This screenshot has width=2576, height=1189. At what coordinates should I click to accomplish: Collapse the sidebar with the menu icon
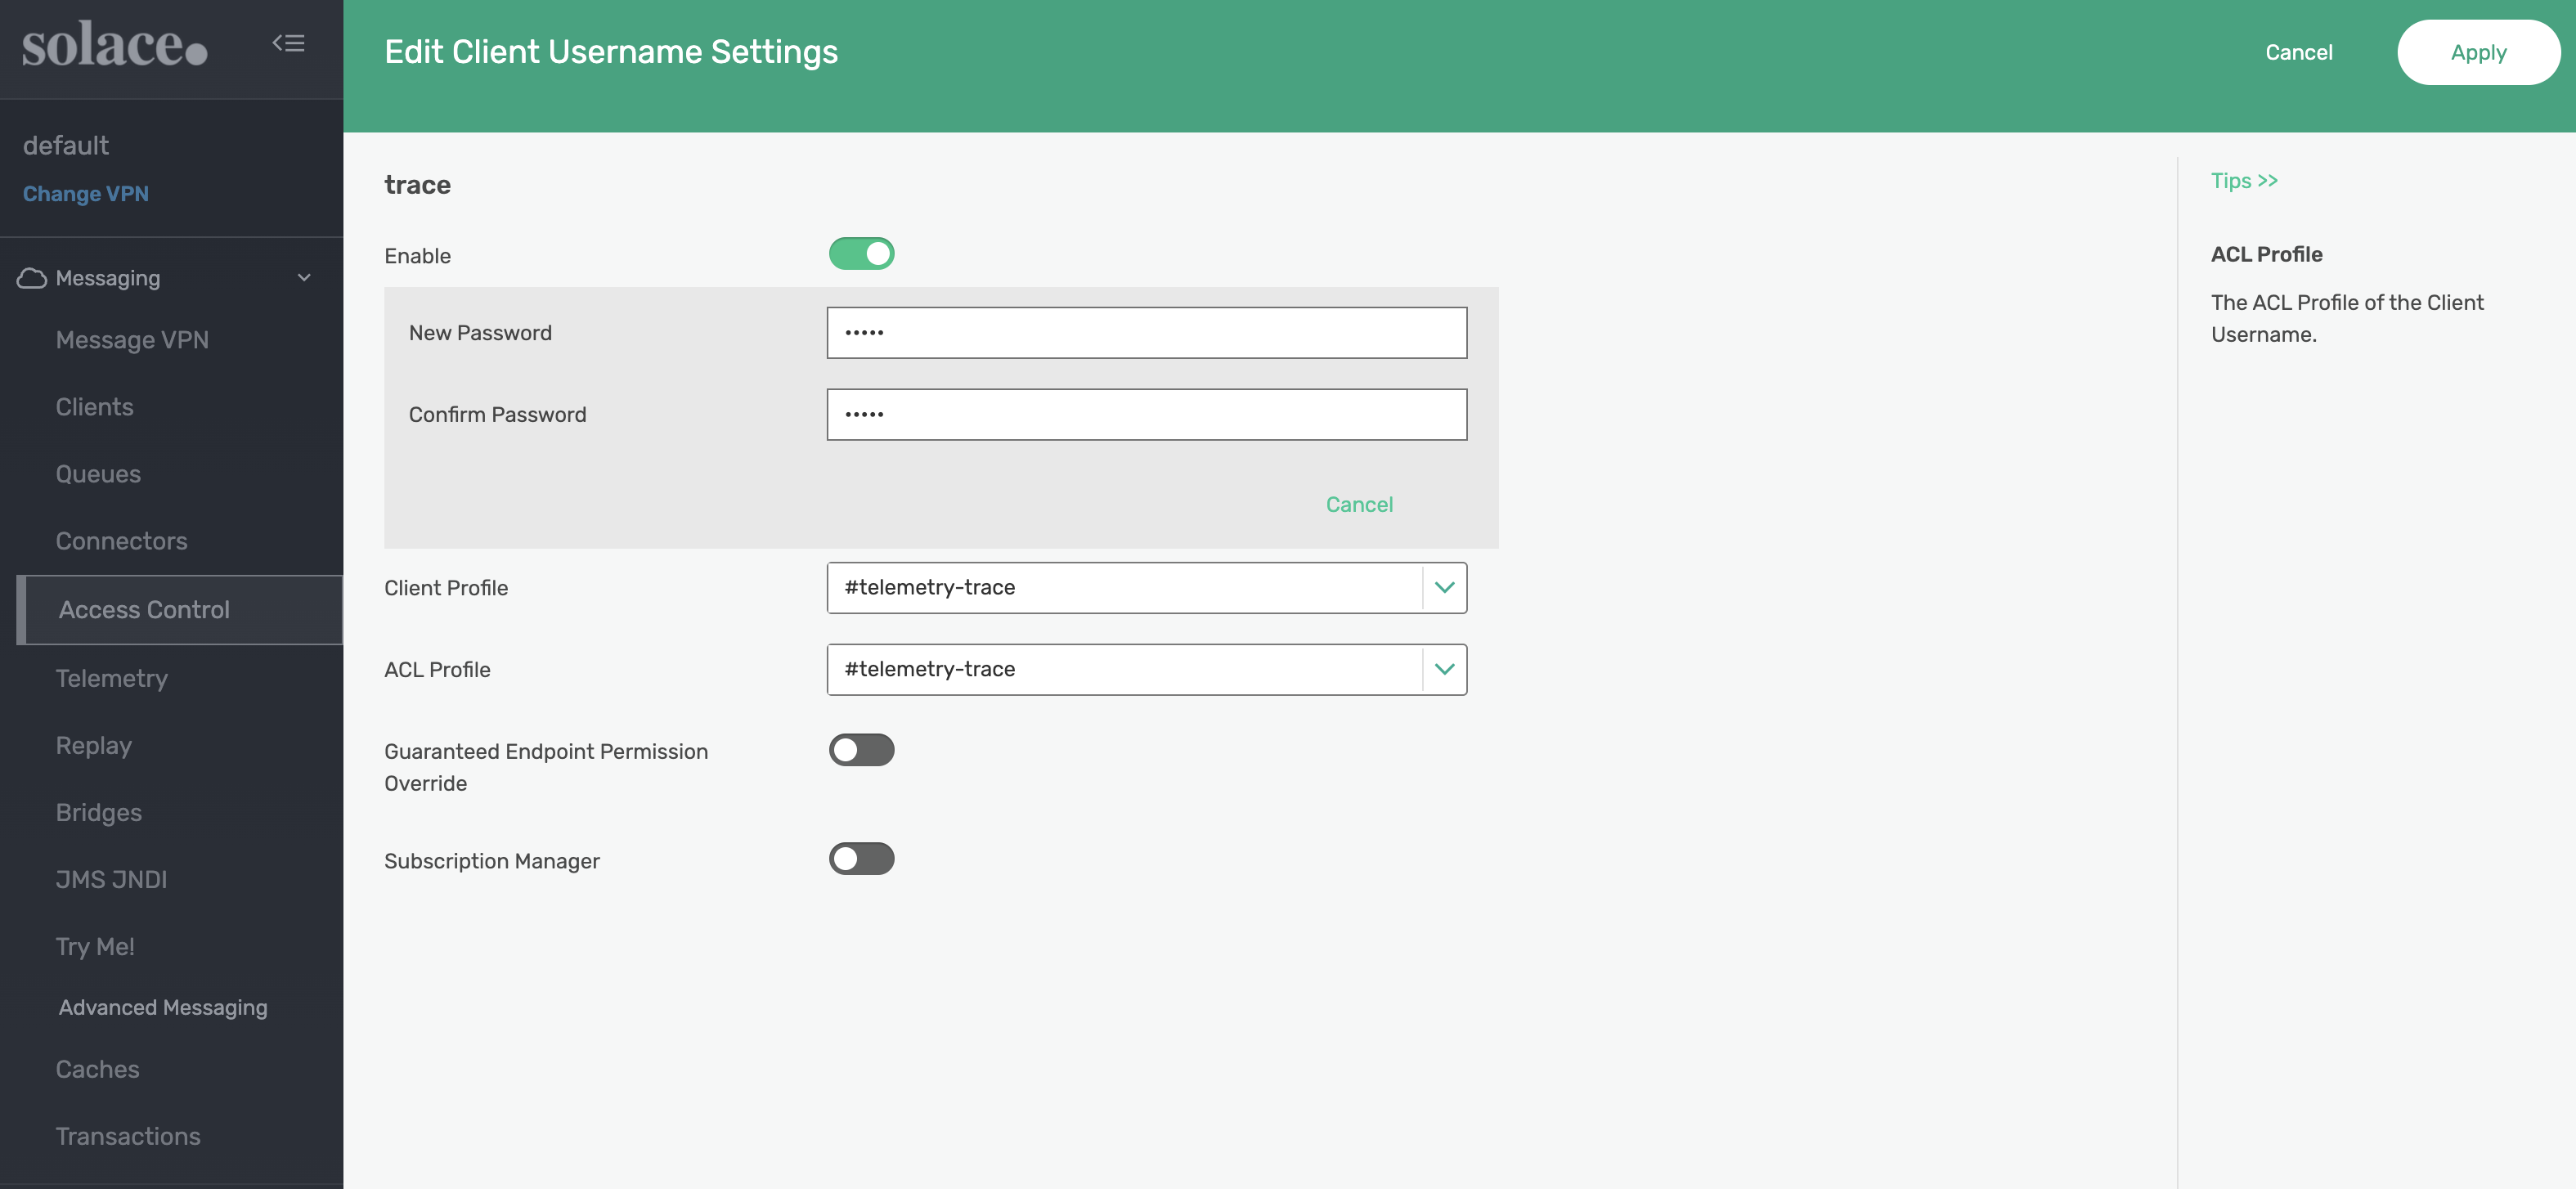[288, 43]
